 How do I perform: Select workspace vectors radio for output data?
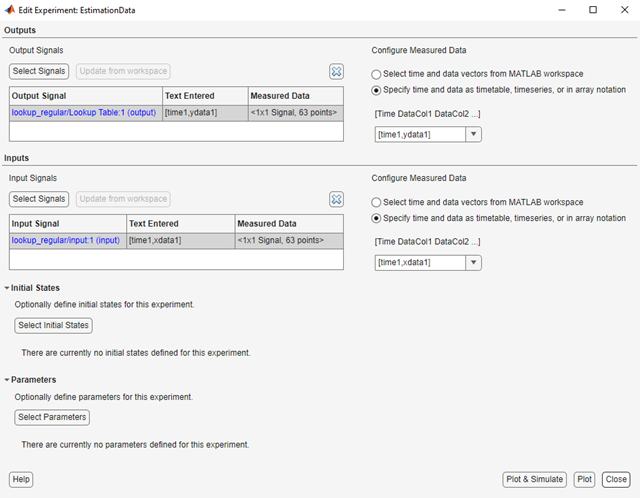coord(376,74)
